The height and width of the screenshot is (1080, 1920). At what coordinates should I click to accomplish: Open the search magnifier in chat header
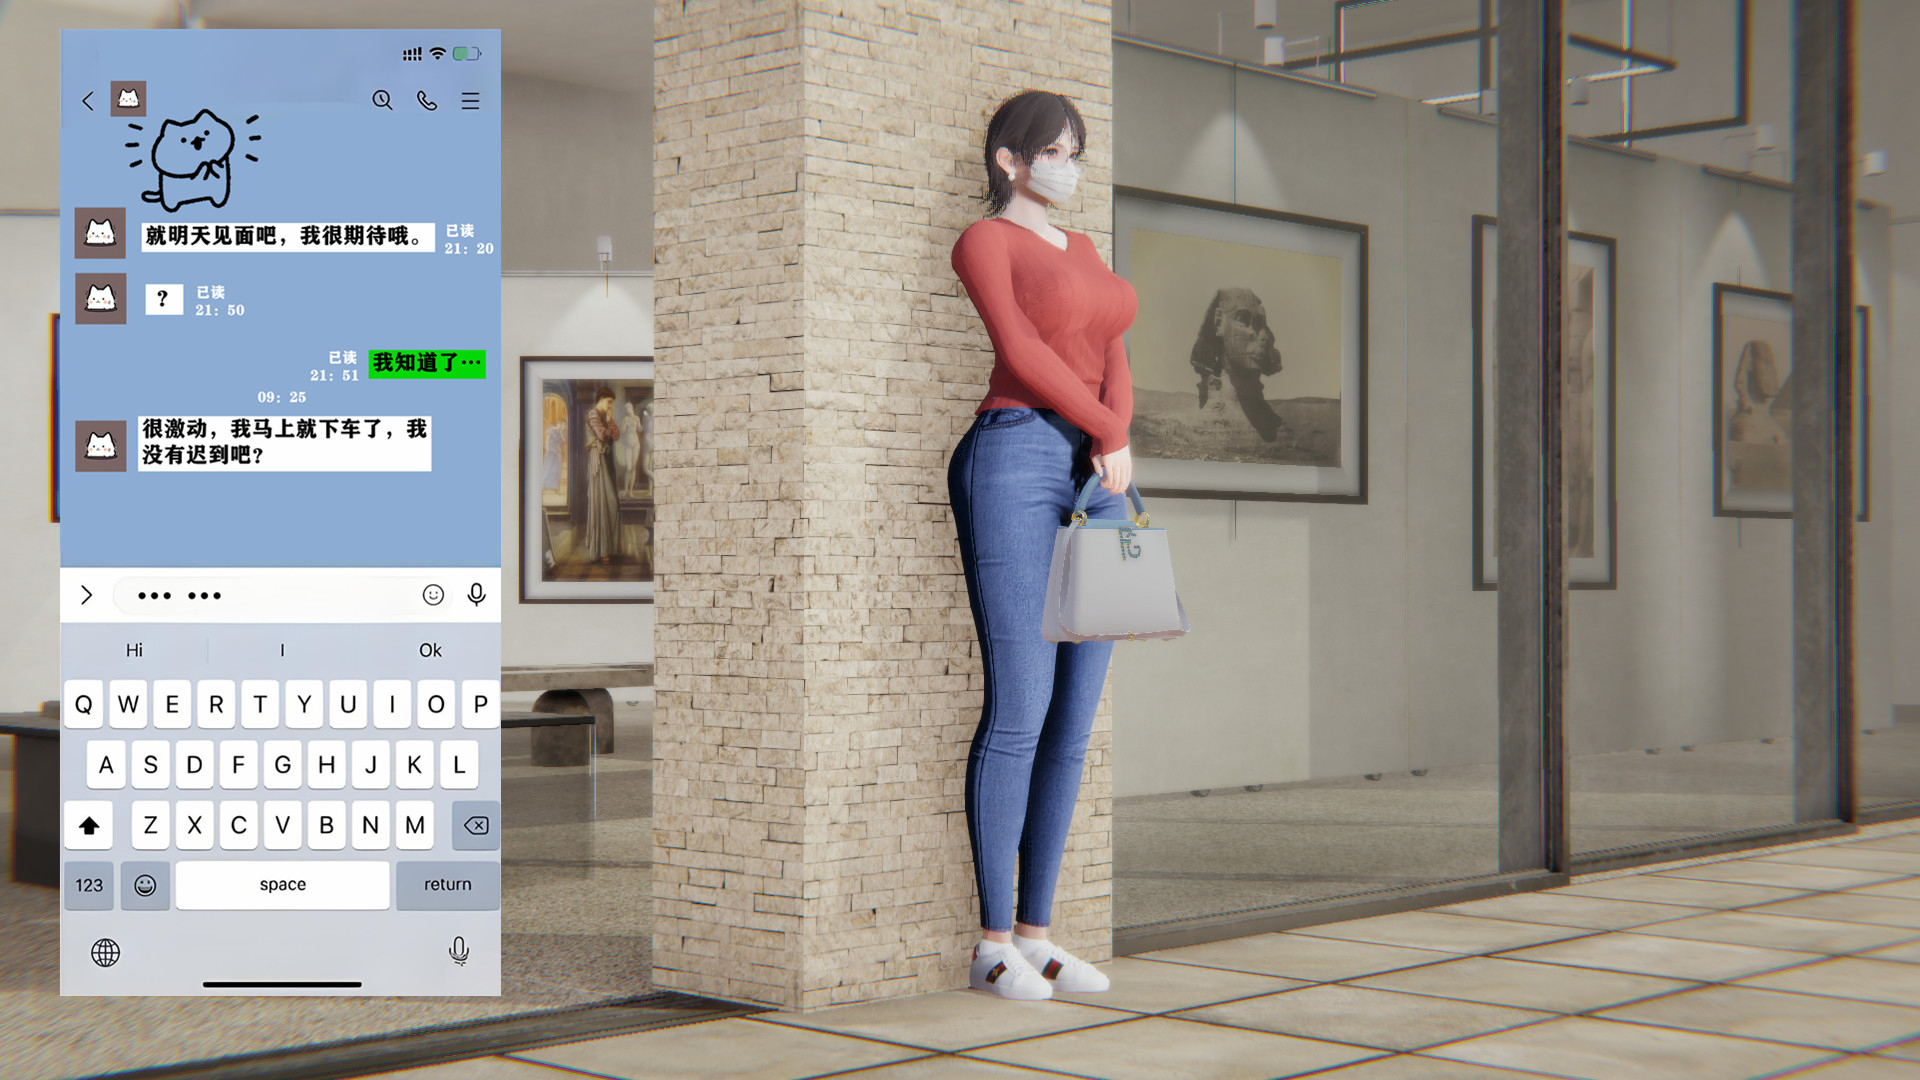point(382,100)
